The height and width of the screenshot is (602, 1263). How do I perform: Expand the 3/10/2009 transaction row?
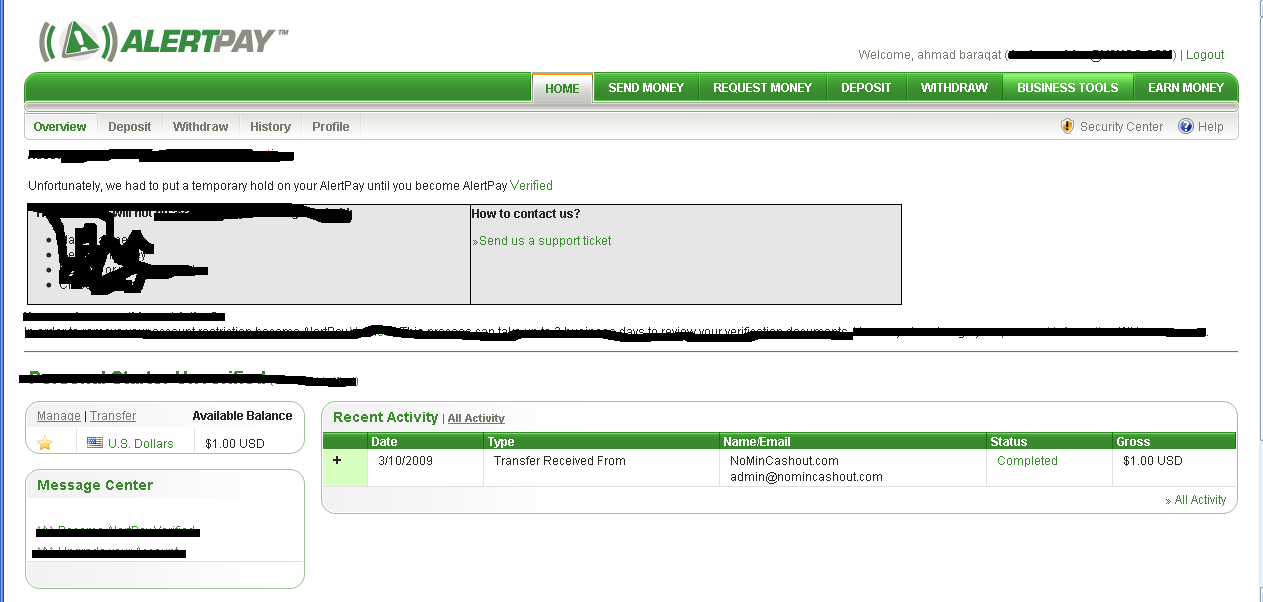click(337, 460)
